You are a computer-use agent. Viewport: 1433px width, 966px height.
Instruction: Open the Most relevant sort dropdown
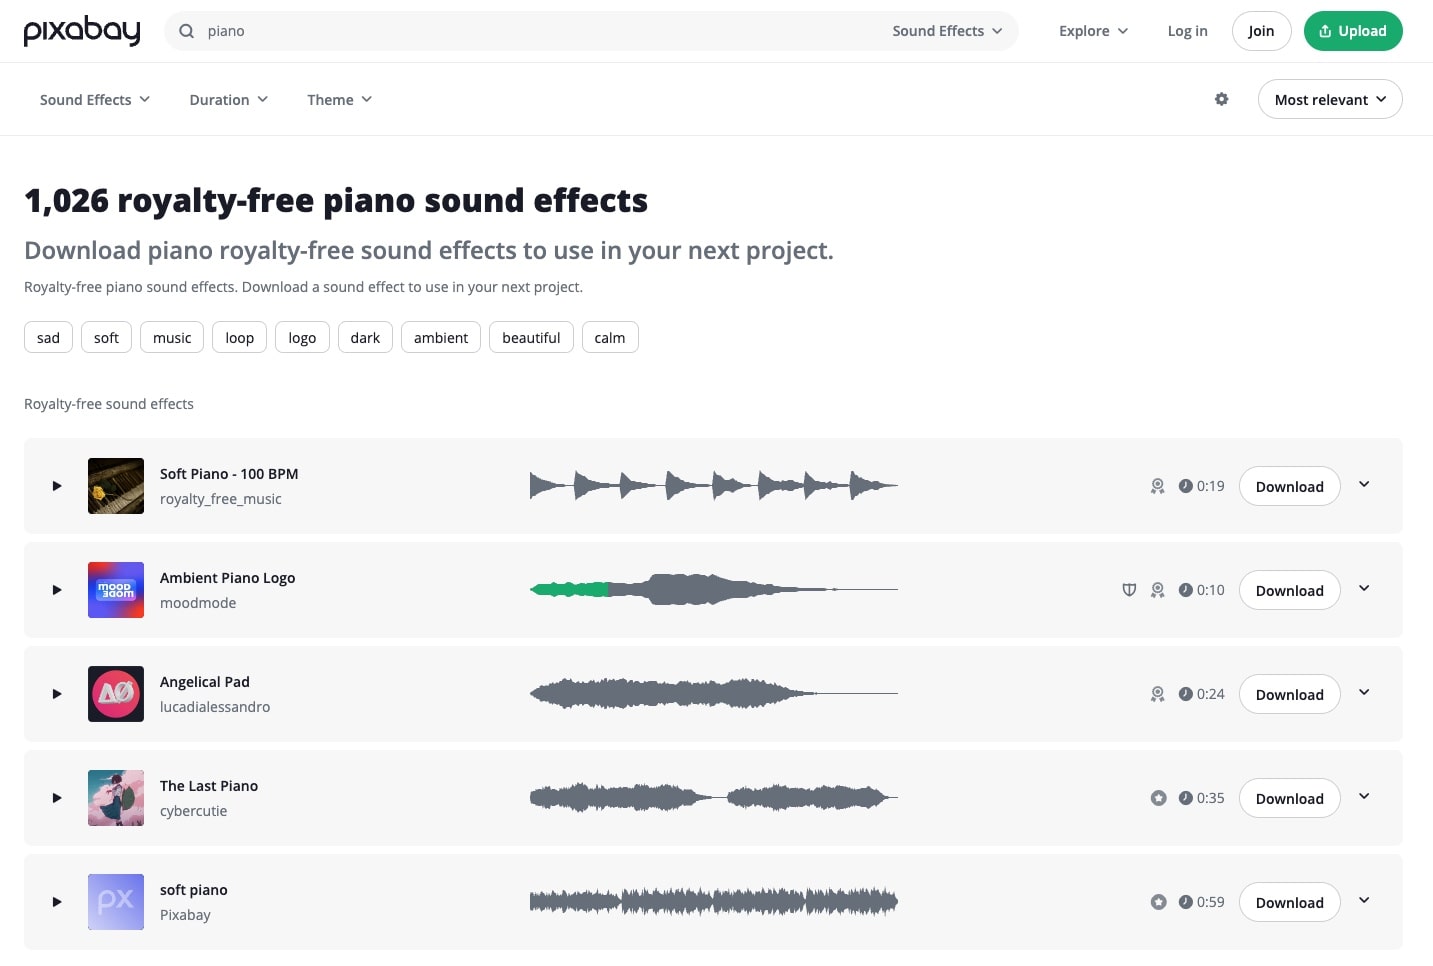point(1329,99)
